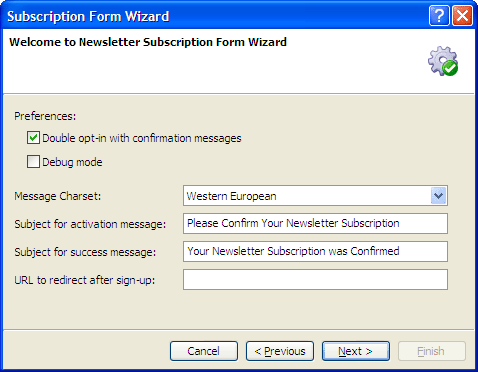Click the Welcome to Newsletter Subscription heading
This screenshot has width=478, height=372.
coord(148,42)
